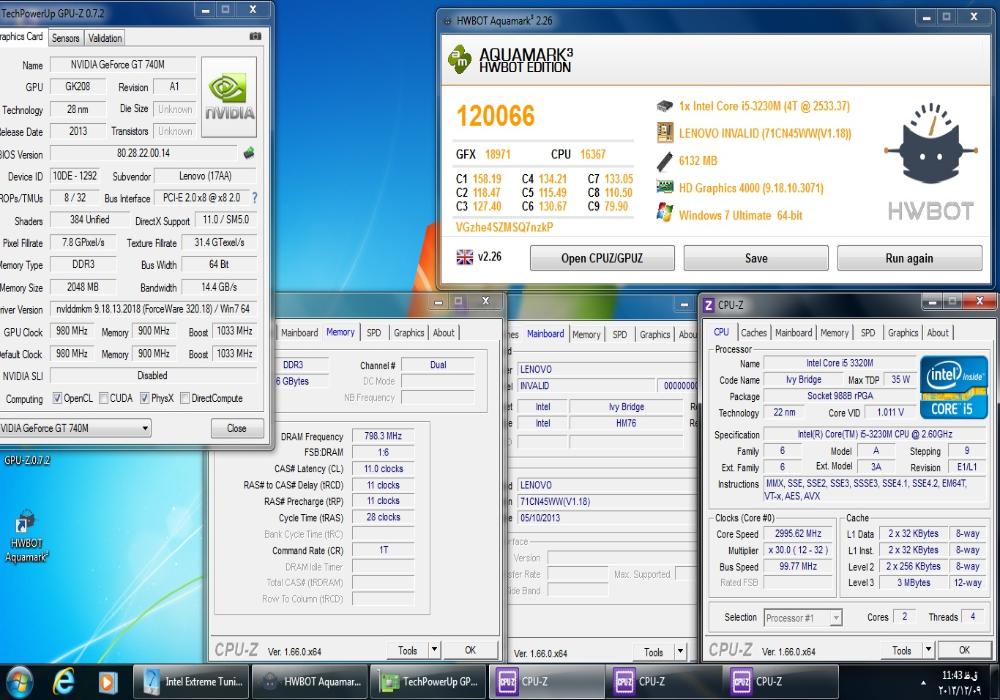1000x700 pixels.
Task: Click the Run again button
Action: click(909, 258)
